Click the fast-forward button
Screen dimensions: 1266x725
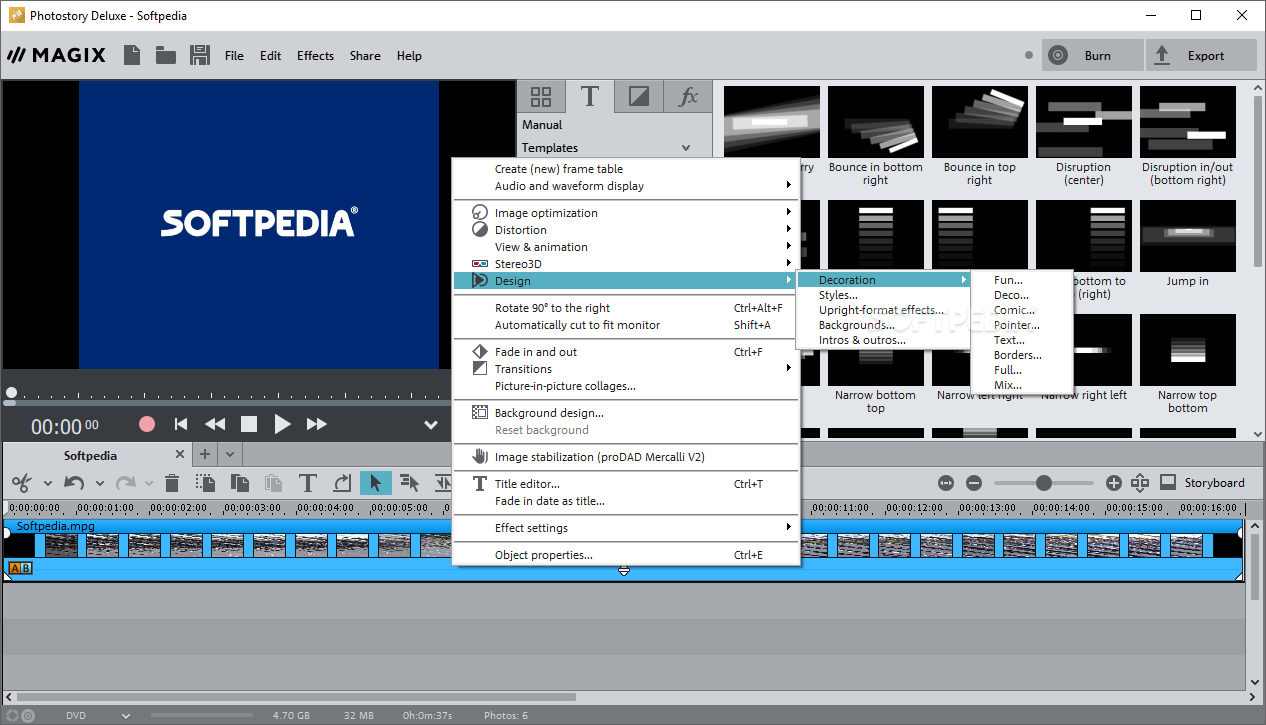[317, 424]
